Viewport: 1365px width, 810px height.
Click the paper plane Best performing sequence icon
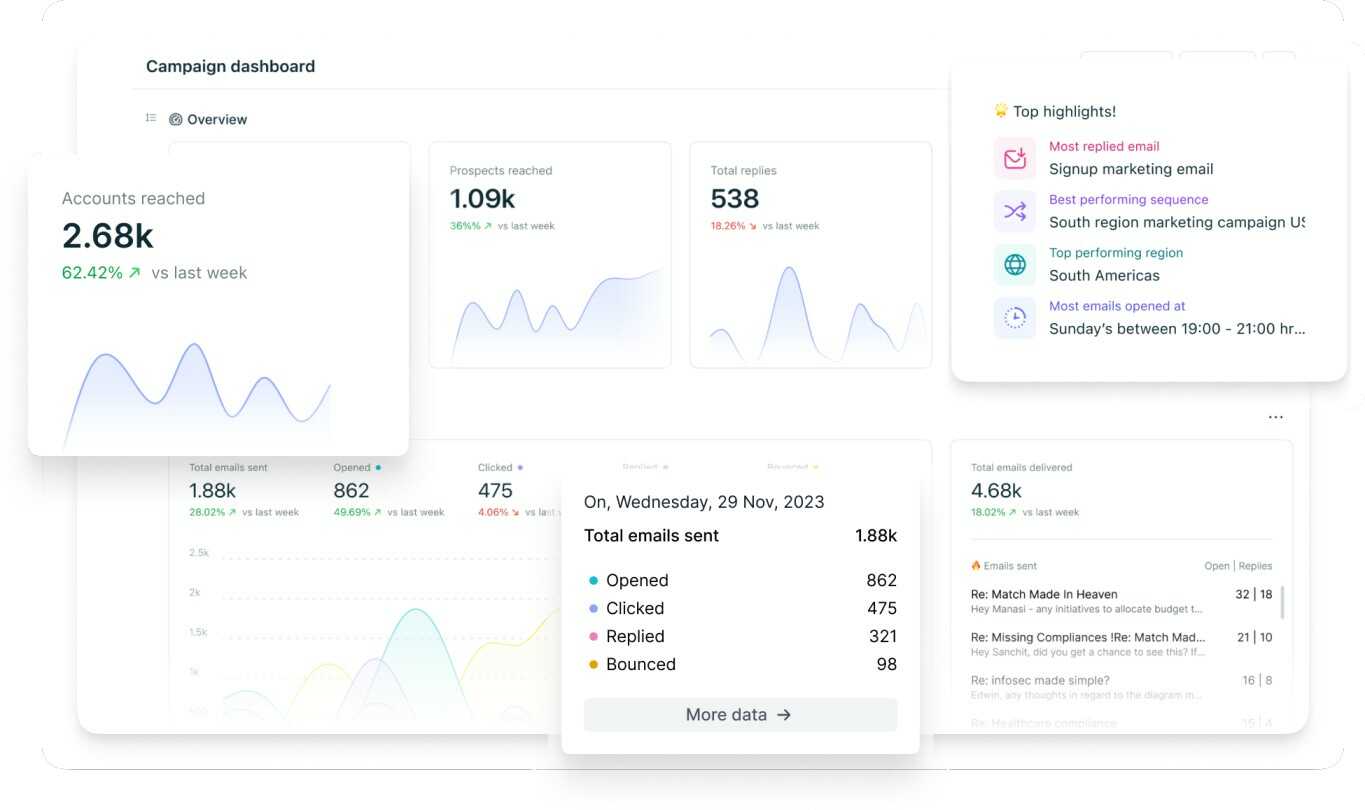[x=1014, y=211]
